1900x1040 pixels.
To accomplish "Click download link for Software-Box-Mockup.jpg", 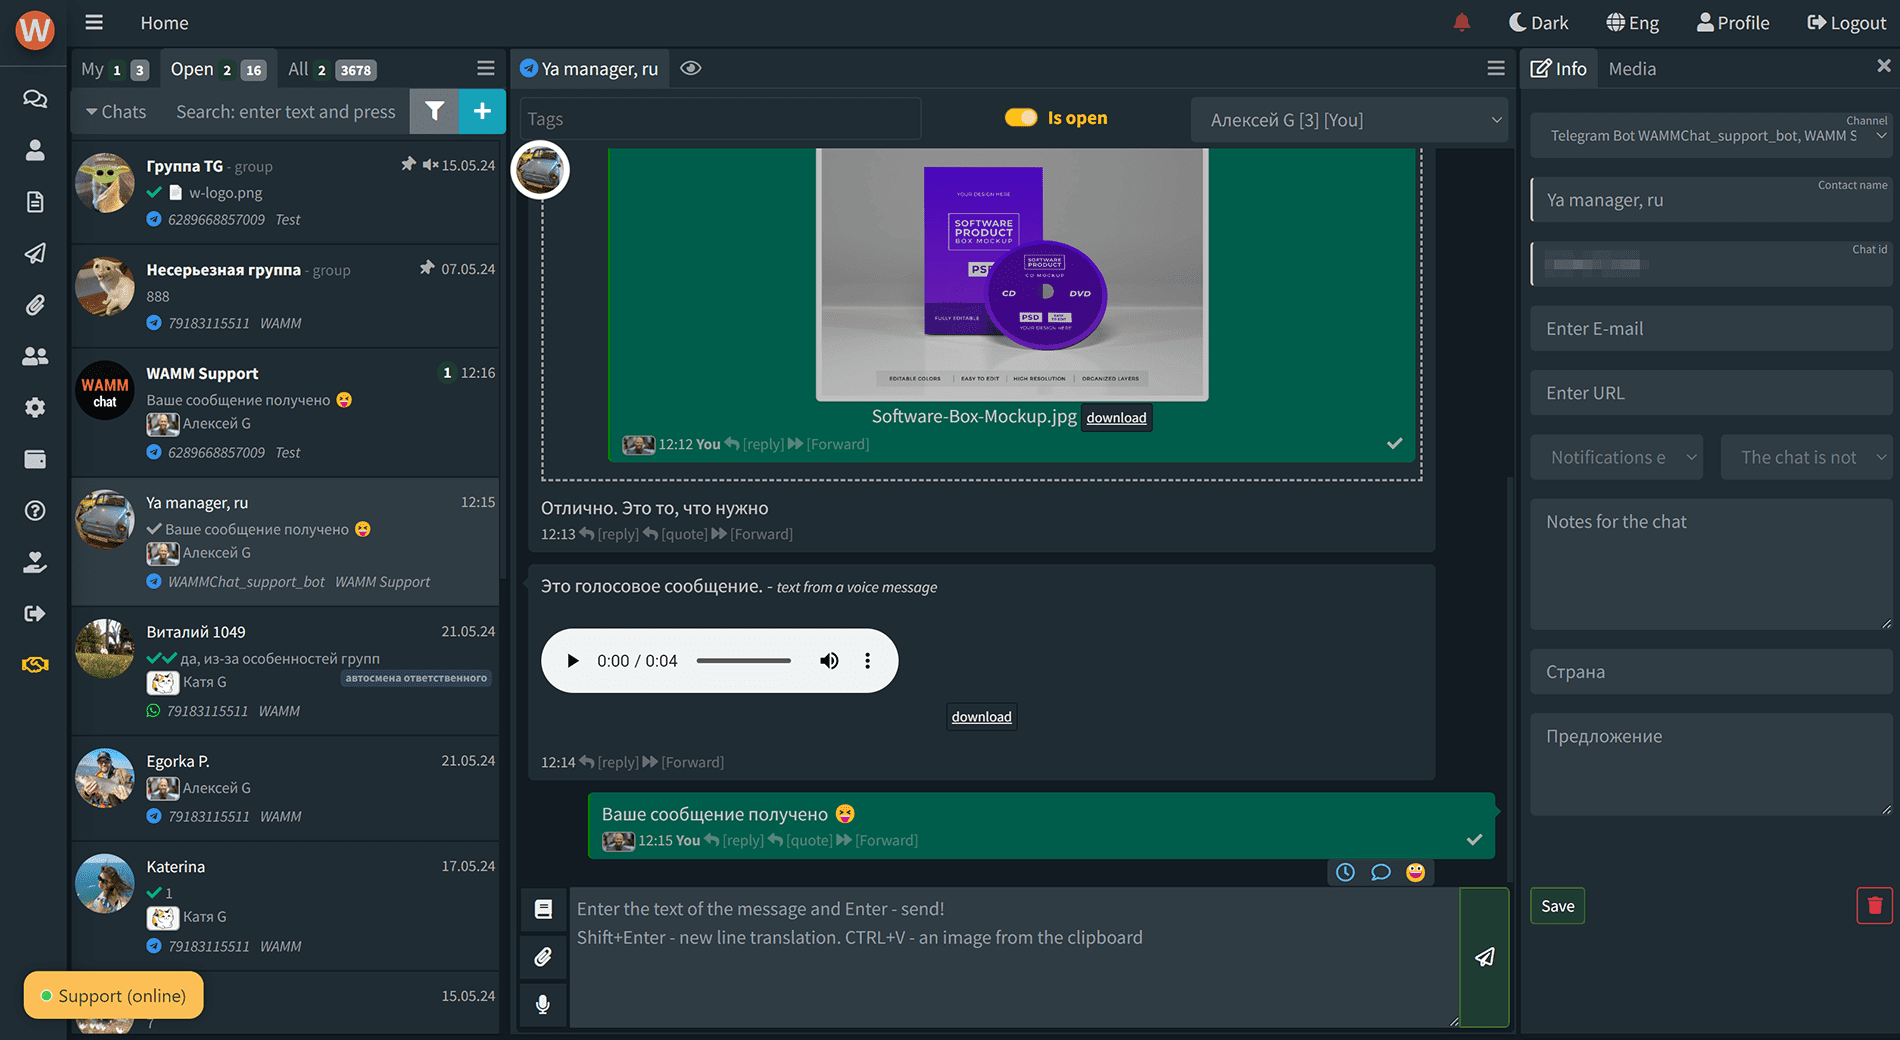I will (x=1116, y=418).
